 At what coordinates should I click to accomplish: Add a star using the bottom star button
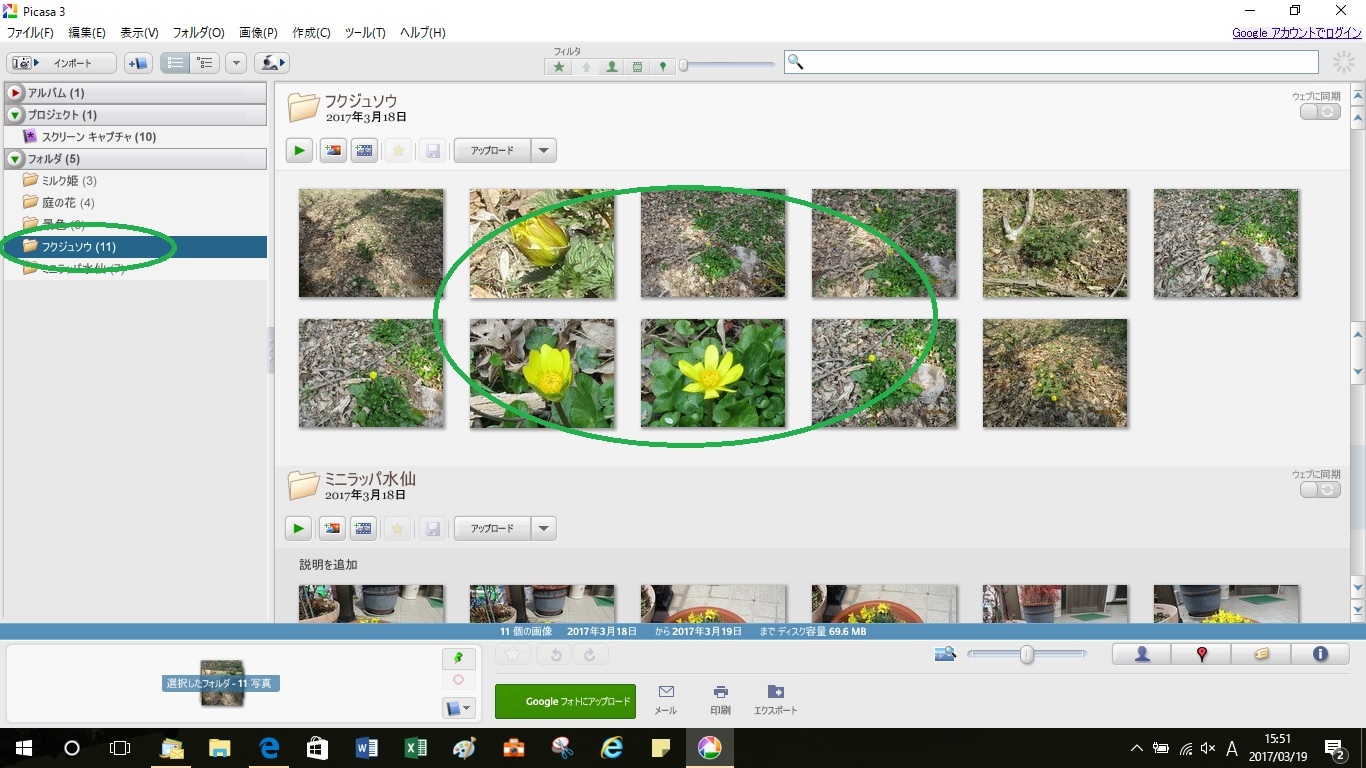coord(513,655)
